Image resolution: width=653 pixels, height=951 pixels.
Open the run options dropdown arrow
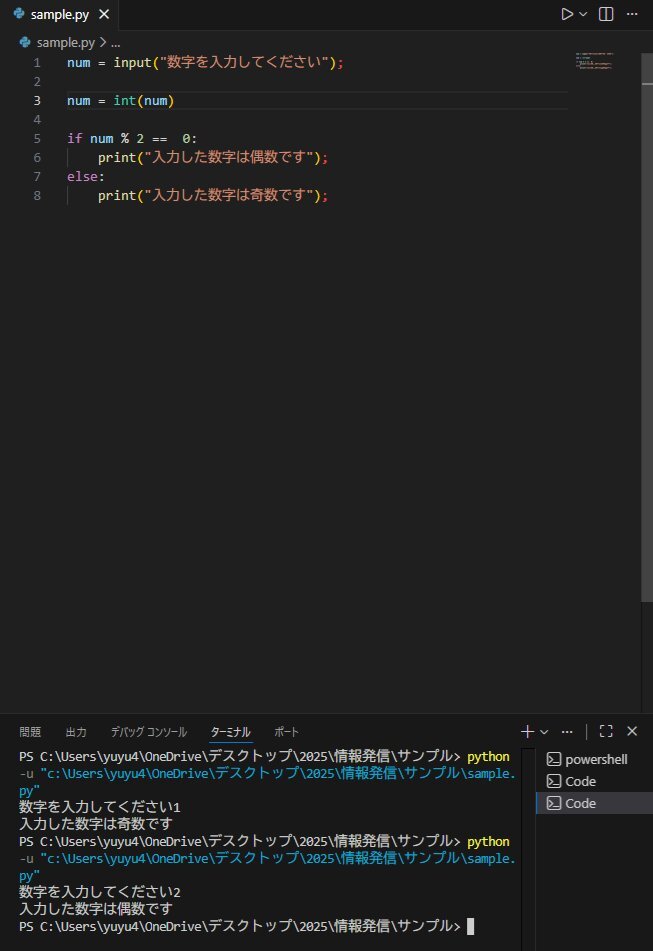pyautogui.click(x=583, y=14)
